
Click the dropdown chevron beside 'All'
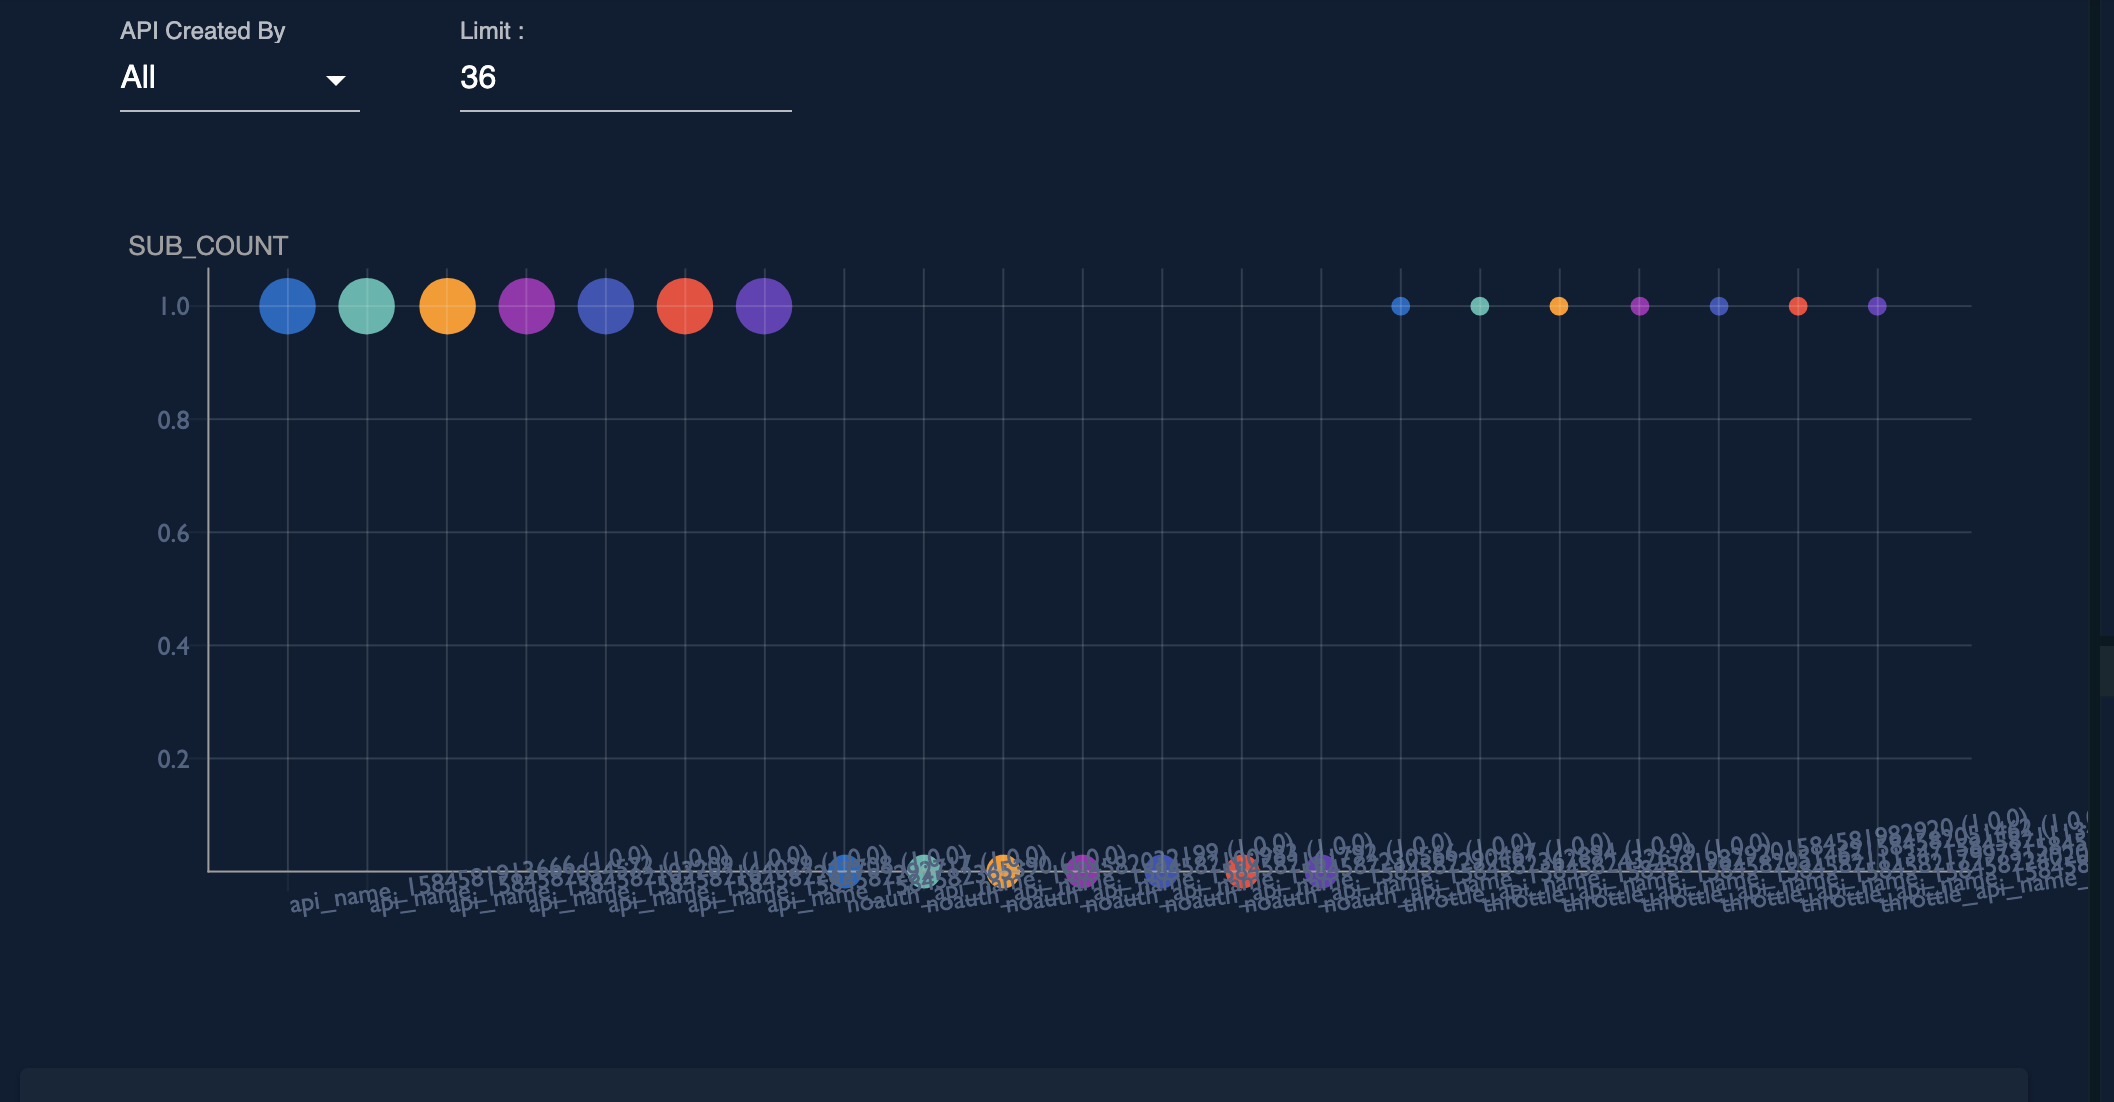(337, 80)
